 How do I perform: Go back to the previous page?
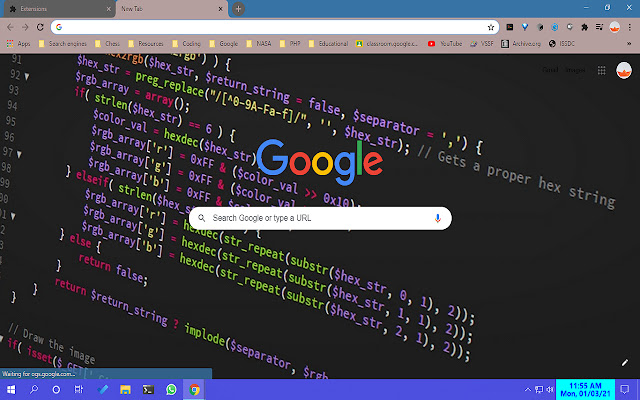coord(10,27)
